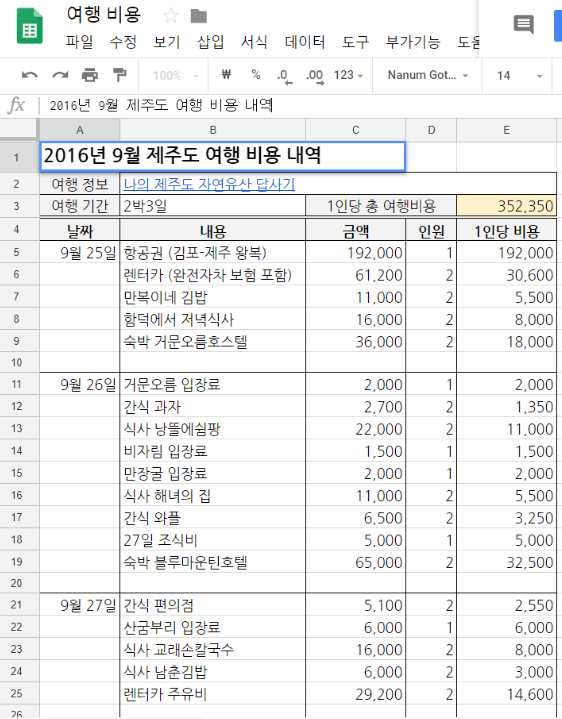The width and height of the screenshot is (562, 719).
Task: Select the 9월 25일 date cell
Action: (80, 253)
